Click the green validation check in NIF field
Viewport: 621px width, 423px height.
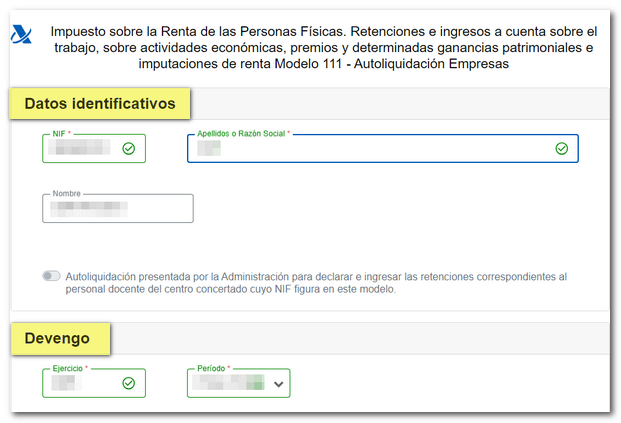(x=128, y=149)
